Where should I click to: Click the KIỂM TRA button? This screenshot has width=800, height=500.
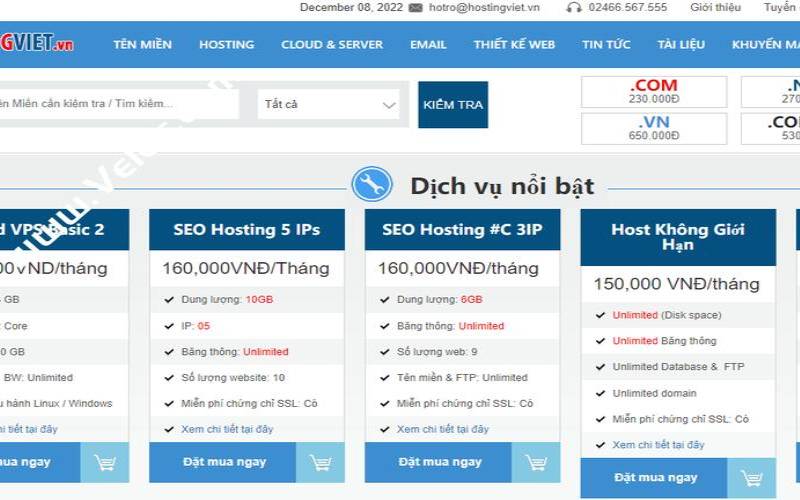453,105
